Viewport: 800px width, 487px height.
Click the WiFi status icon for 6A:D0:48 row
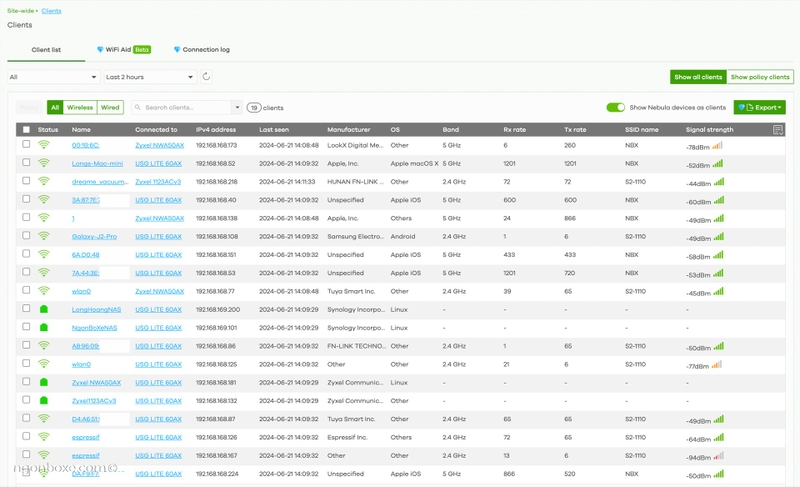point(44,254)
